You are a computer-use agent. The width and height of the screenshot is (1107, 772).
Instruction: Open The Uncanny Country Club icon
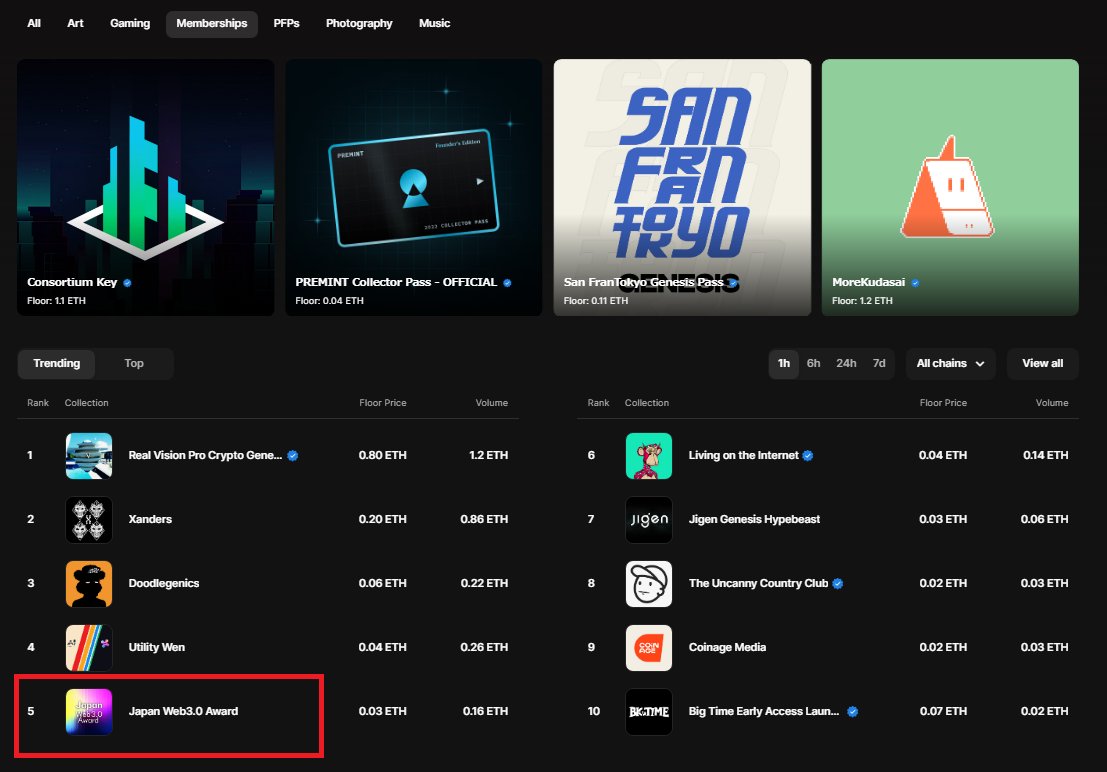coord(649,583)
